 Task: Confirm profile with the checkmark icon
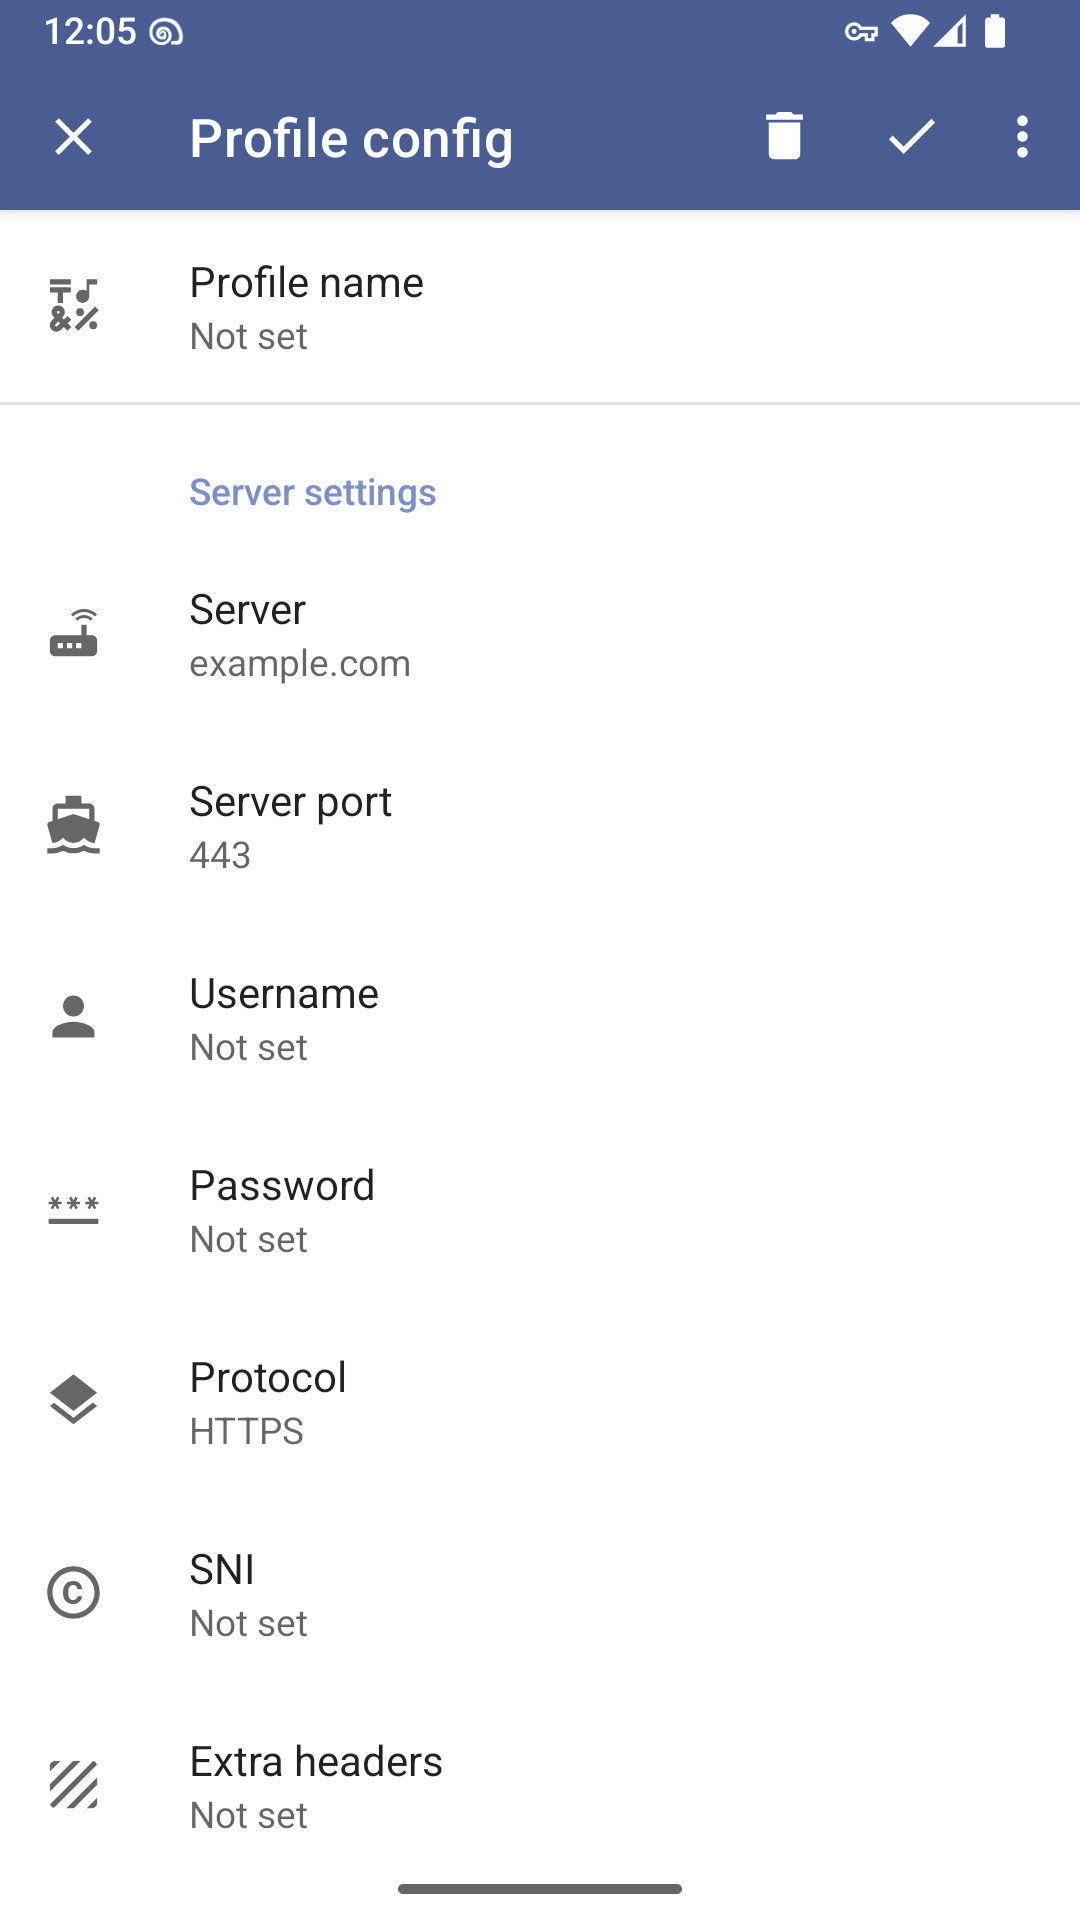(x=911, y=136)
